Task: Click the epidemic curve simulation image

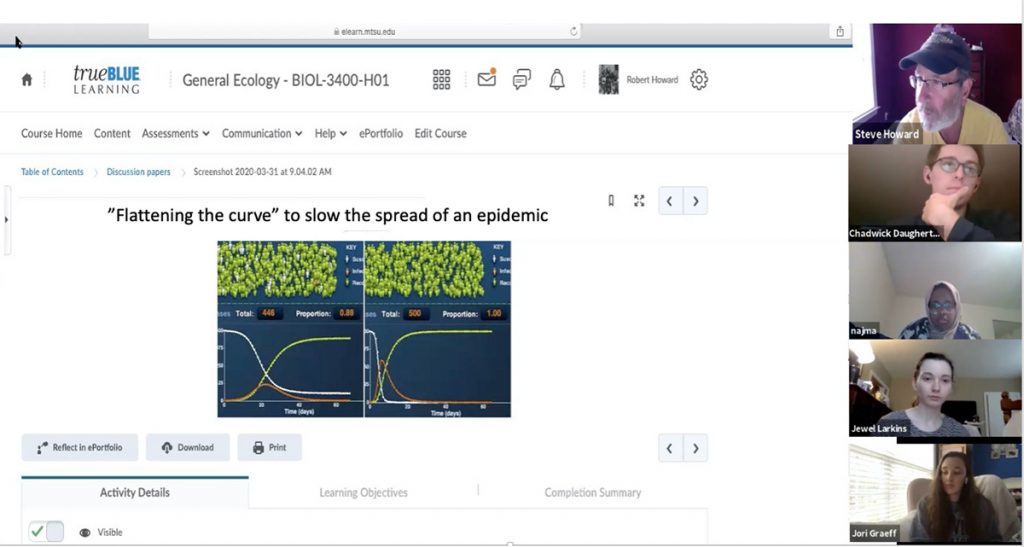Action: 364,328
